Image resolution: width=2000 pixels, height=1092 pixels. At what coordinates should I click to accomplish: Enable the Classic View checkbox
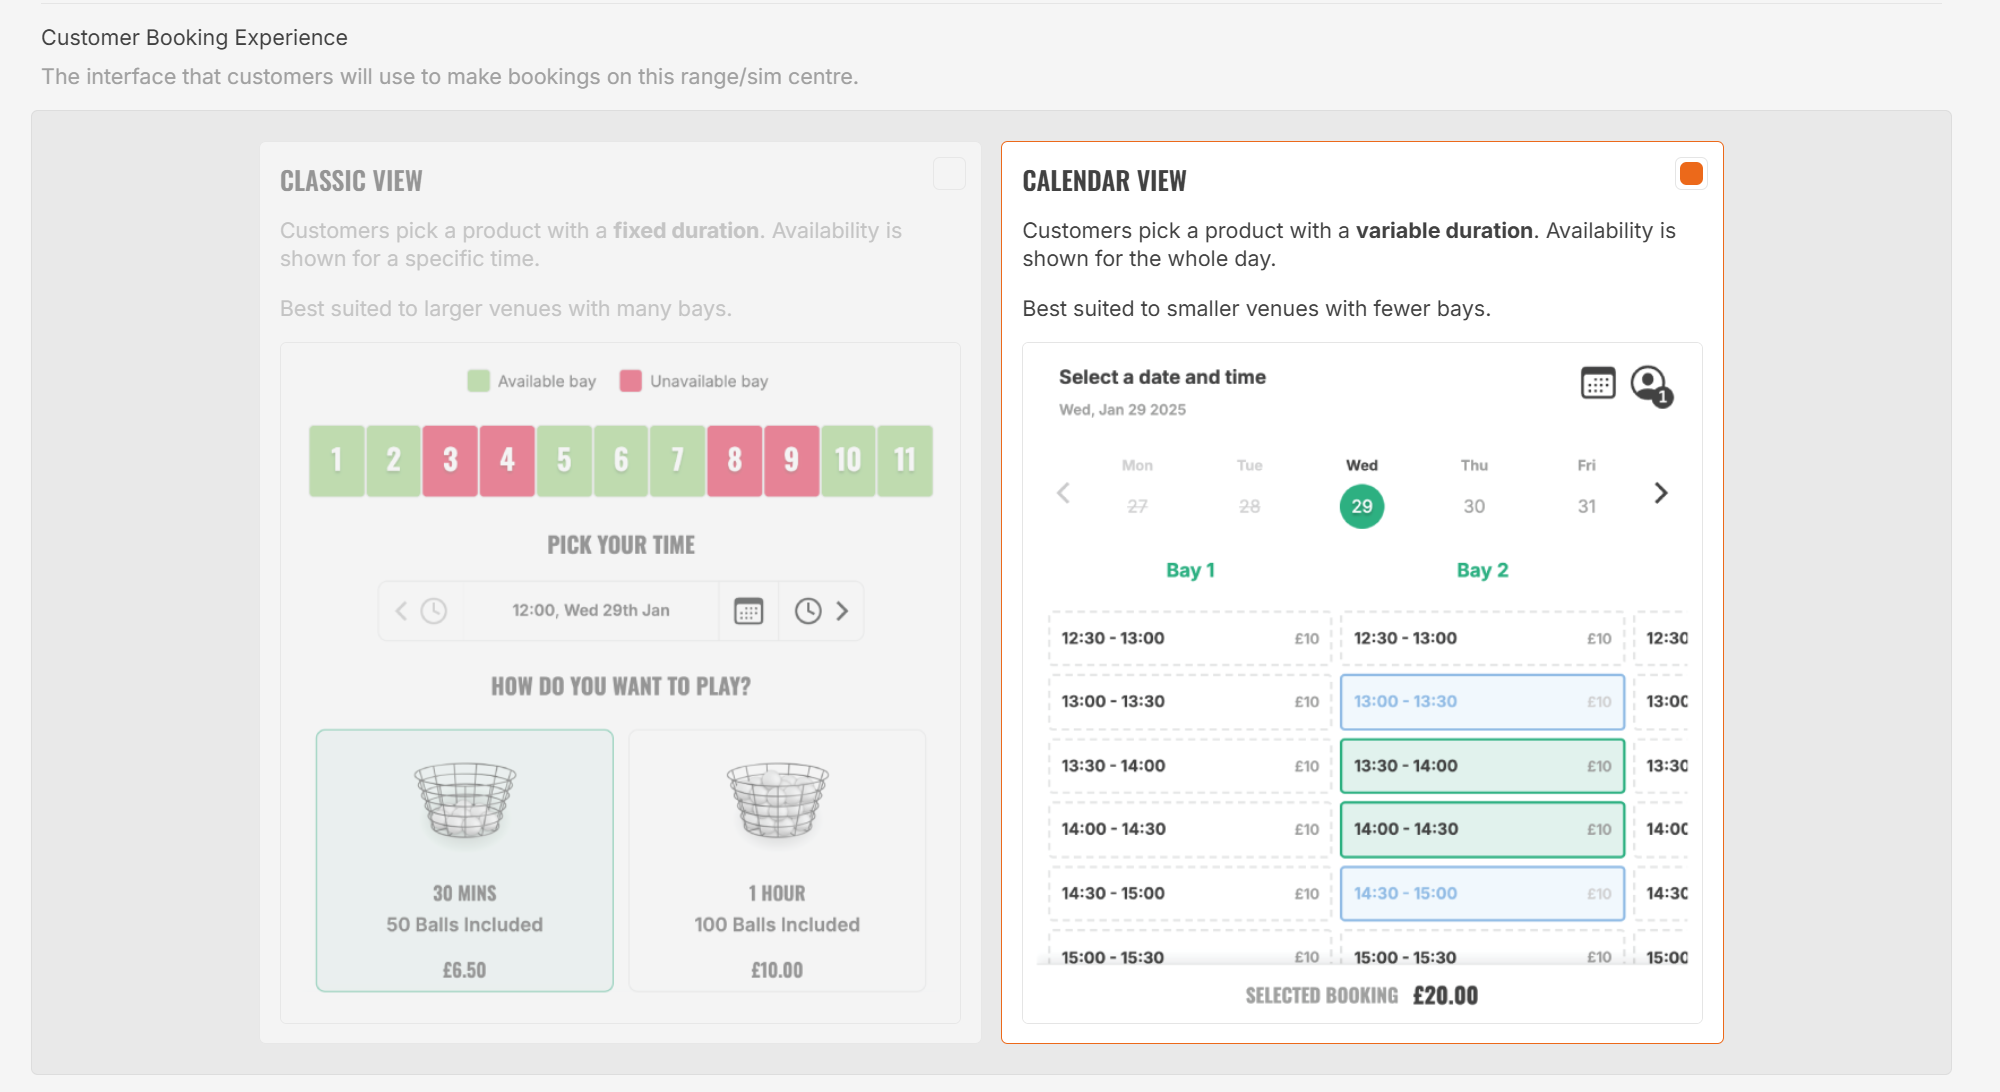pos(949,174)
